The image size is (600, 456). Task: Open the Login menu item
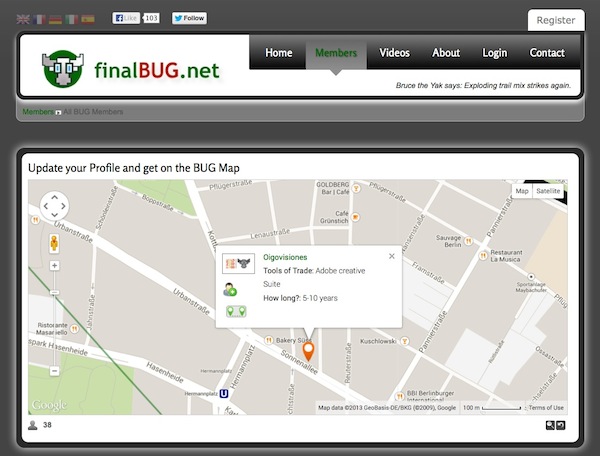click(x=495, y=53)
